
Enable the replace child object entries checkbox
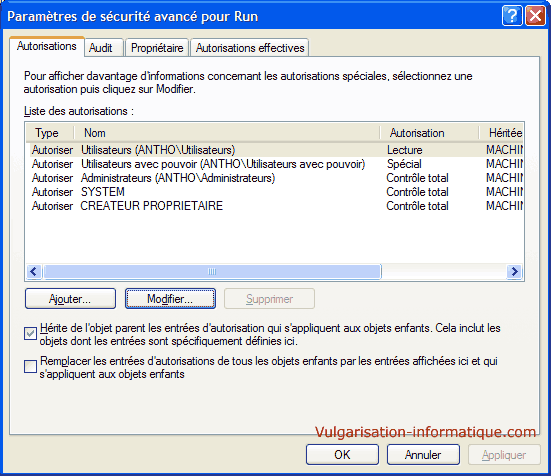click(x=31, y=366)
